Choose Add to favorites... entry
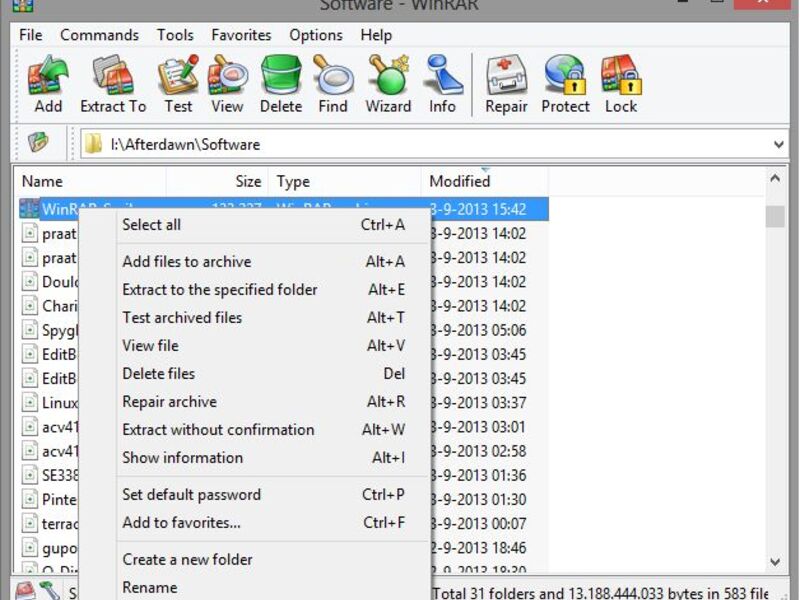The image size is (800, 600). [x=273, y=522]
